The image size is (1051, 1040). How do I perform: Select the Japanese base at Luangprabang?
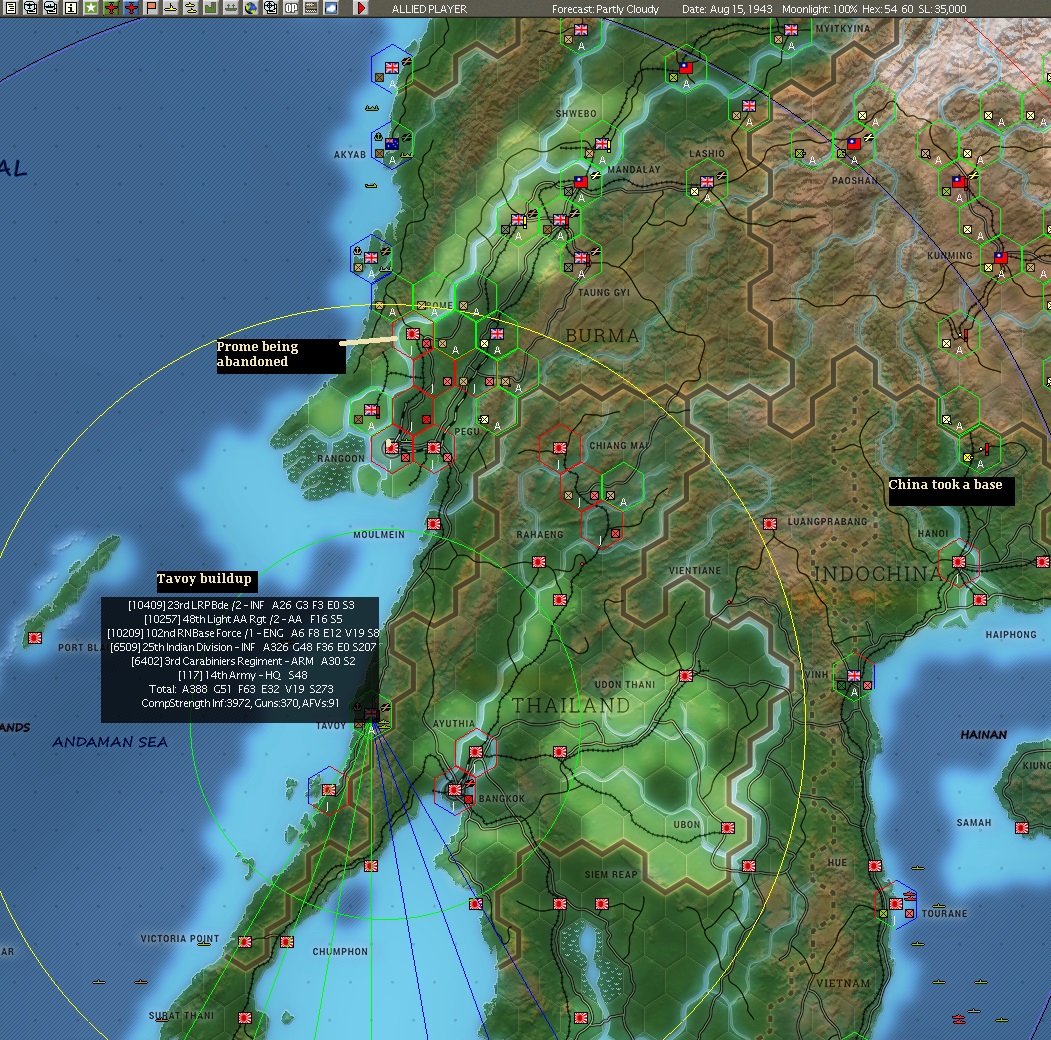(770, 523)
